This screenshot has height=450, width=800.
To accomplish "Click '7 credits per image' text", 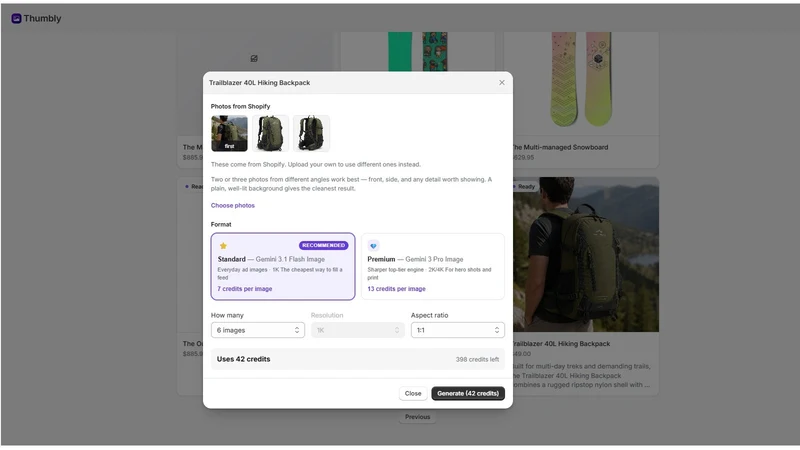I will (x=245, y=289).
